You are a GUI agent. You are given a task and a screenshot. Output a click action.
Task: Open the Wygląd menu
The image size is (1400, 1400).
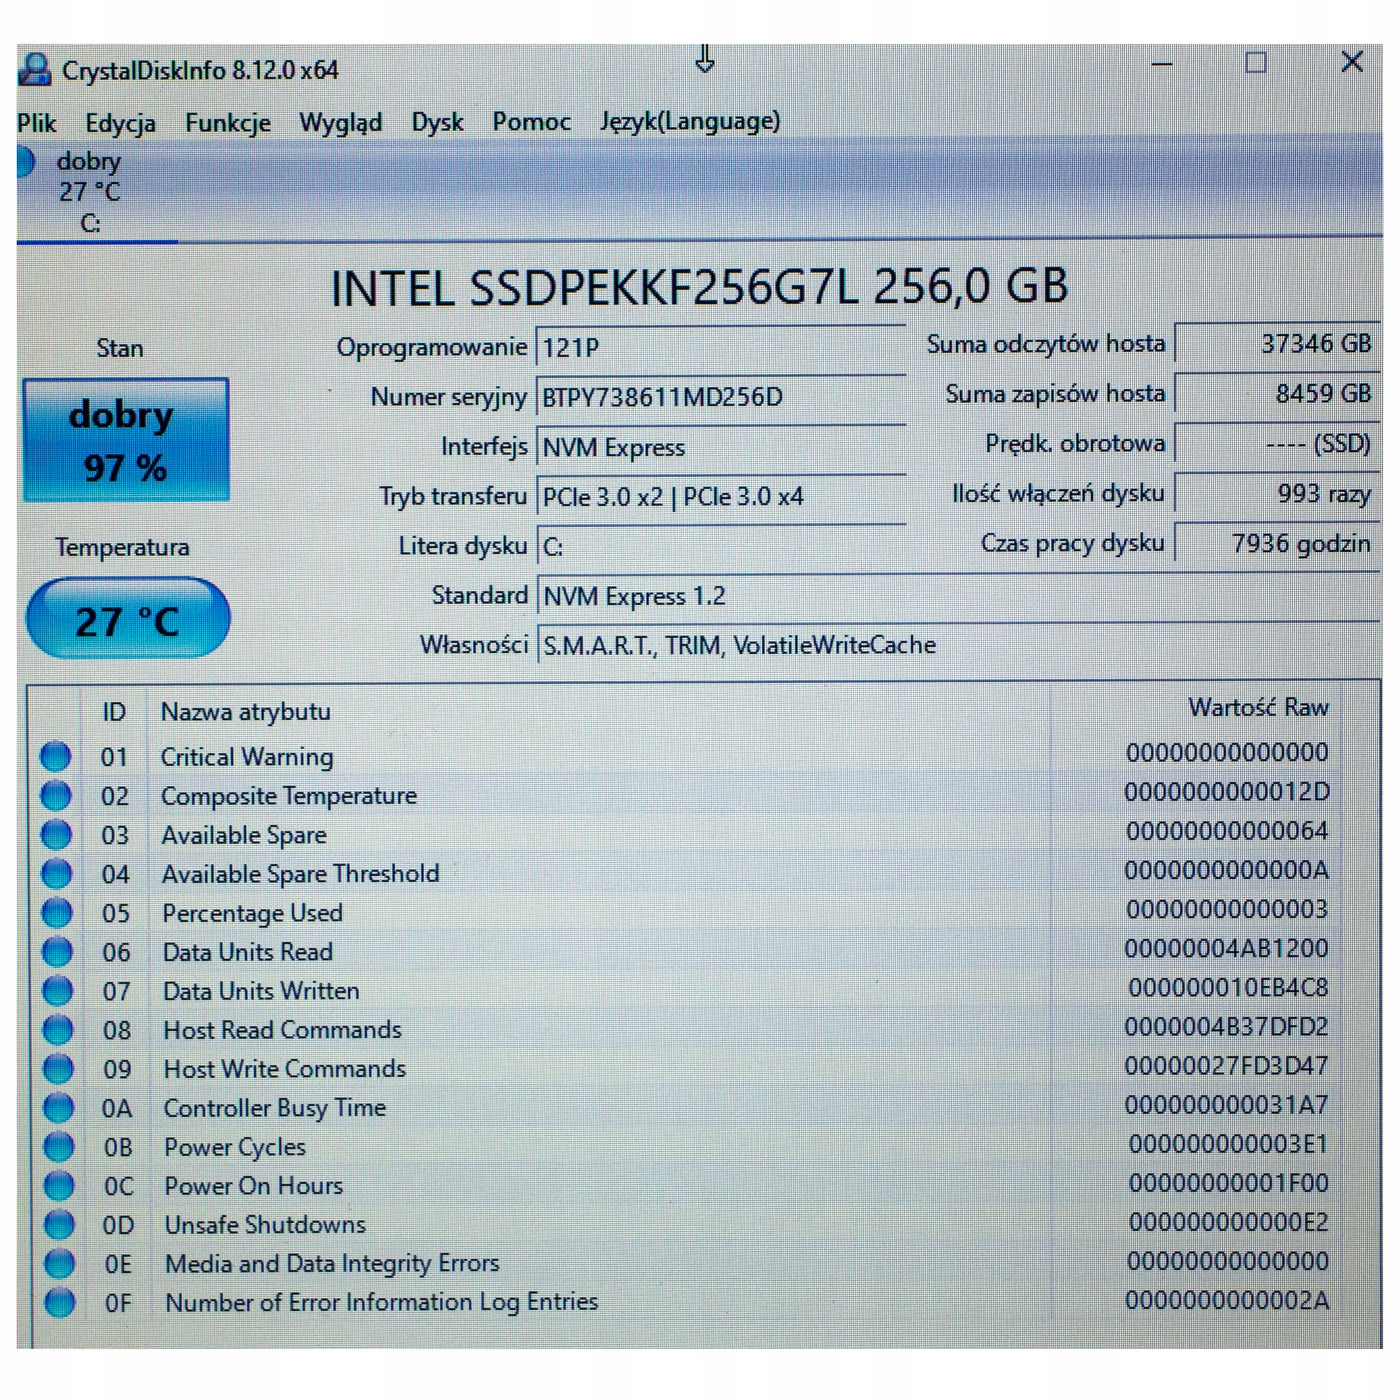click(341, 122)
